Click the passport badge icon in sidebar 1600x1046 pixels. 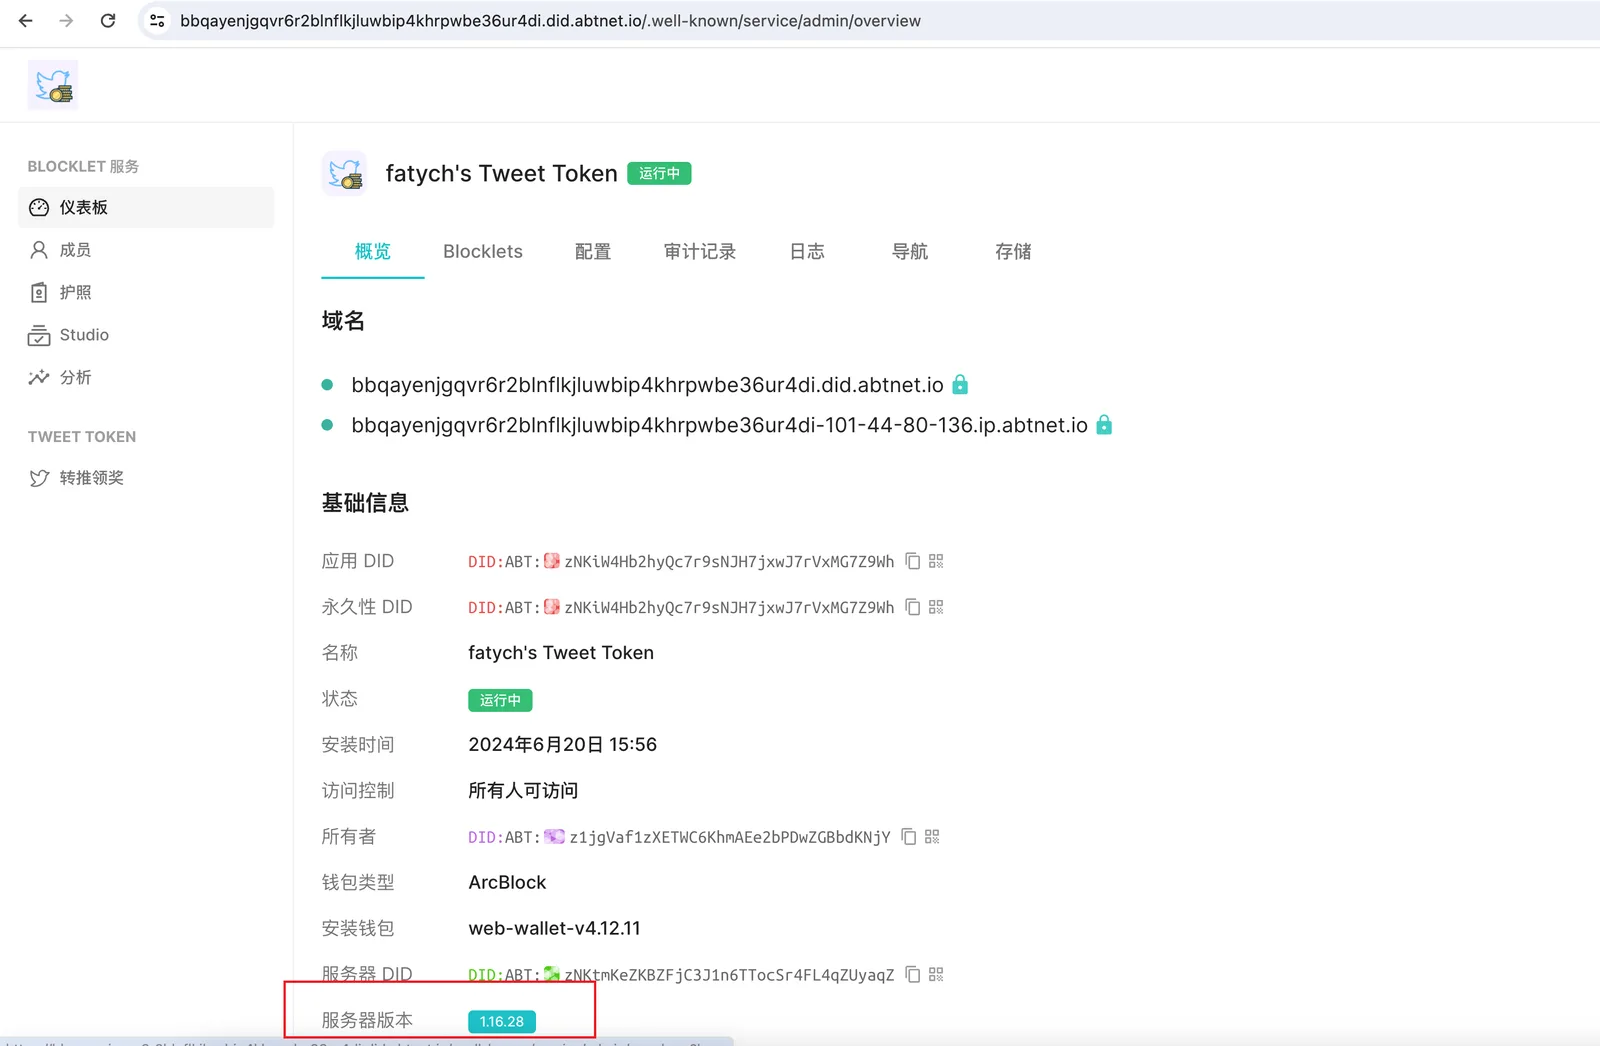(39, 292)
